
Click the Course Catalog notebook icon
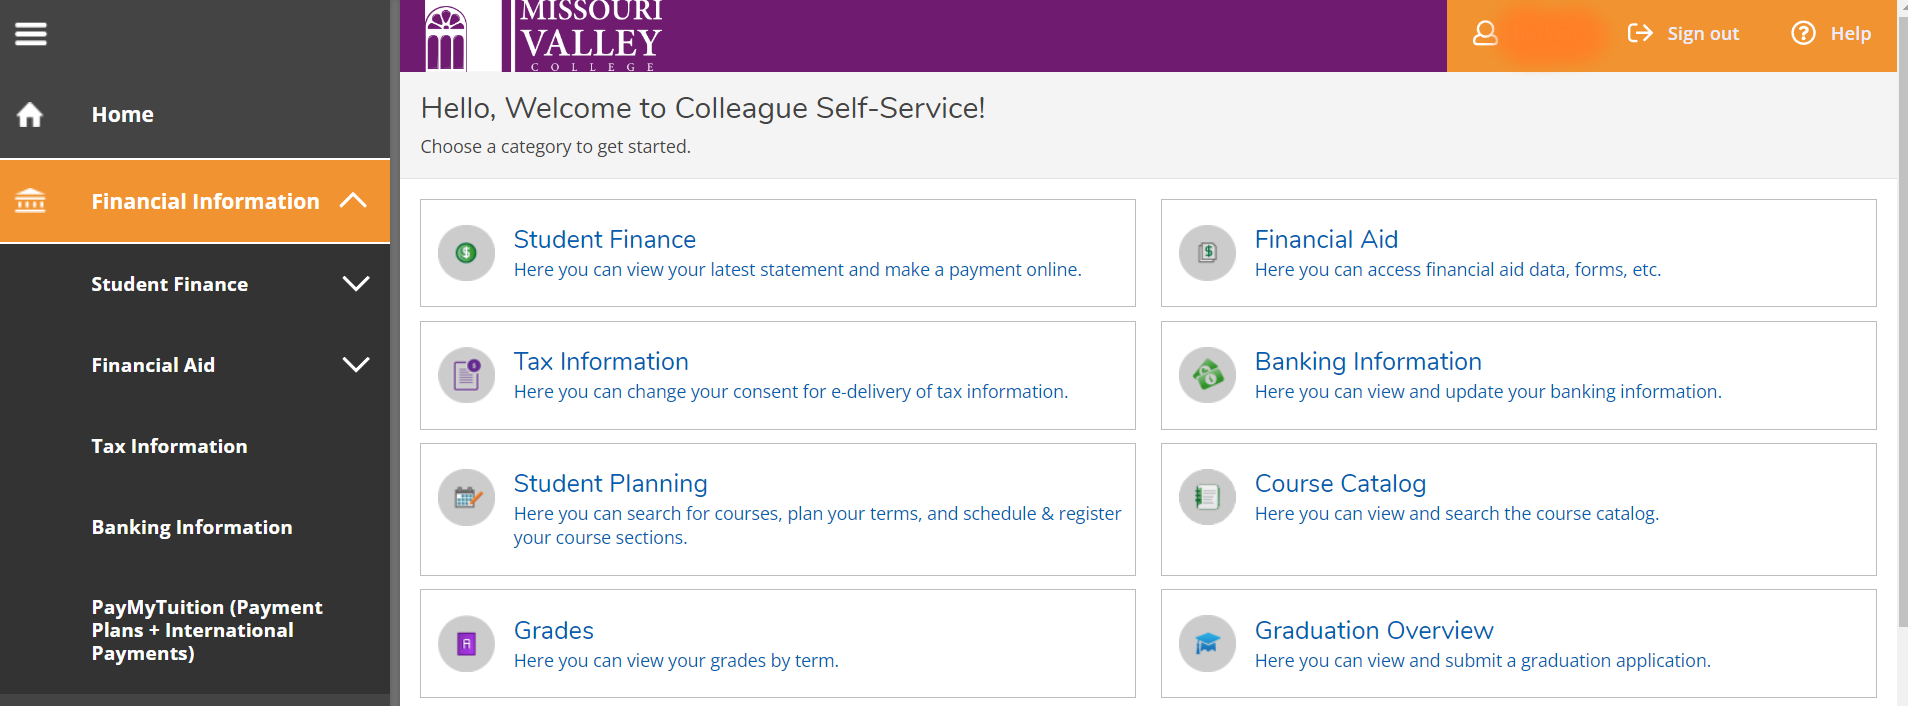tap(1207, 497)
